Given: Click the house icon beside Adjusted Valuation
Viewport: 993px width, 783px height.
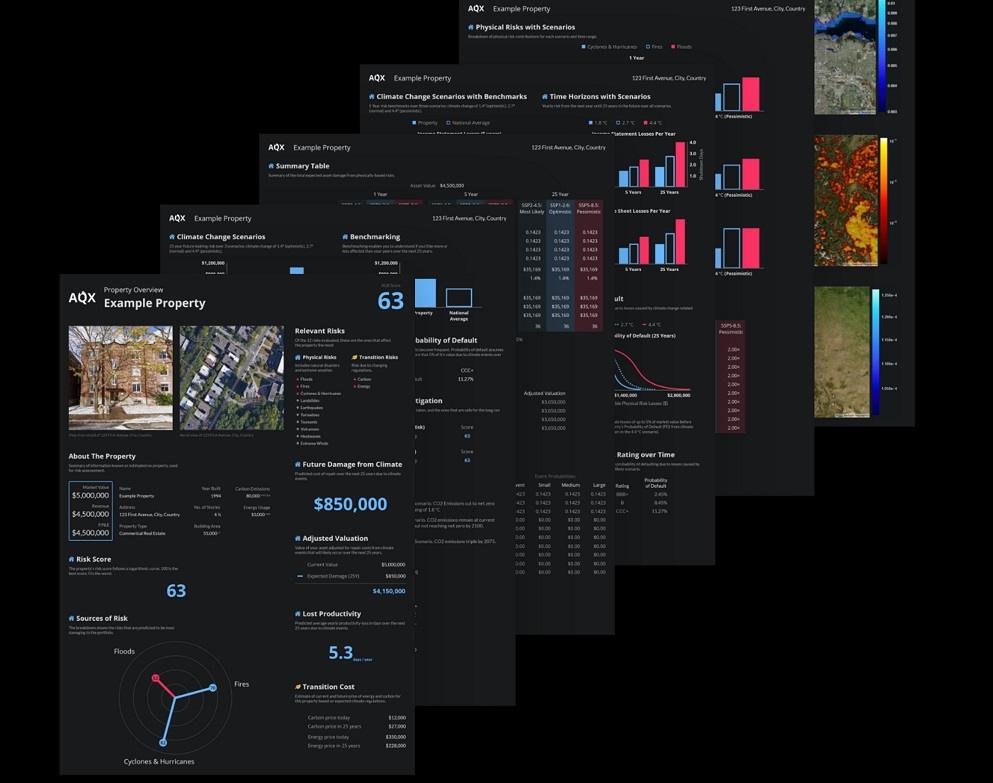Looking at the screenshot, I should pyautogui.click(x=298, y=538).
